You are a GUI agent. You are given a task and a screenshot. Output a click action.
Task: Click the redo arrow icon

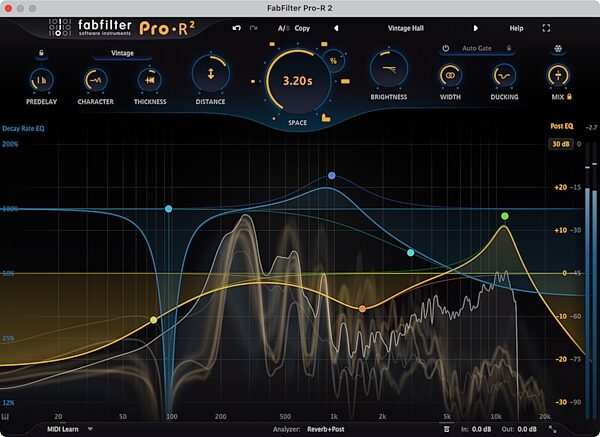[253, 28]
